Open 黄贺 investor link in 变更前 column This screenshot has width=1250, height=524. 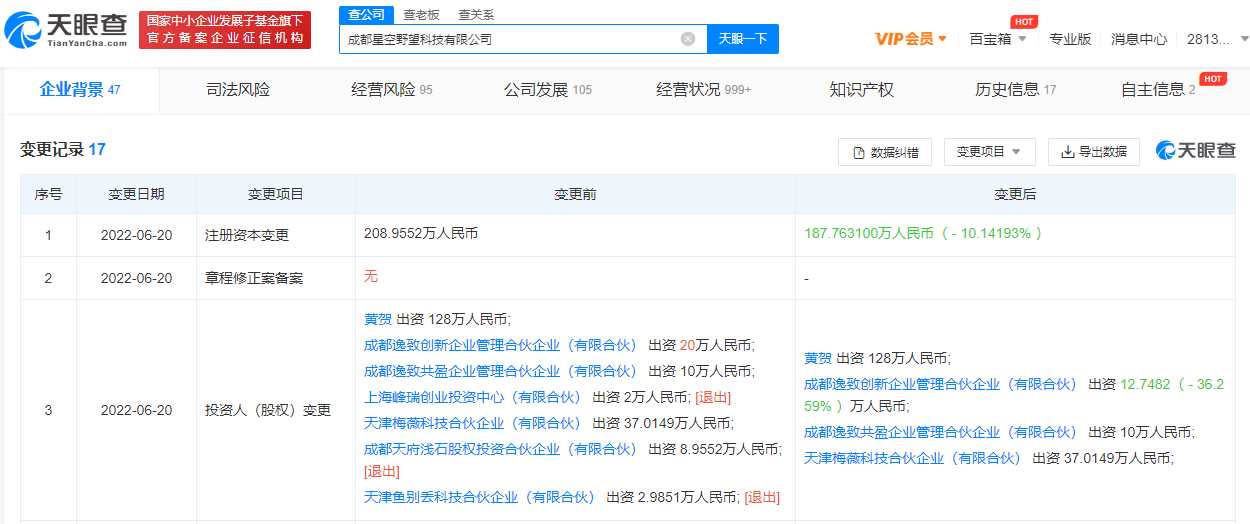(x=378, y=320)
